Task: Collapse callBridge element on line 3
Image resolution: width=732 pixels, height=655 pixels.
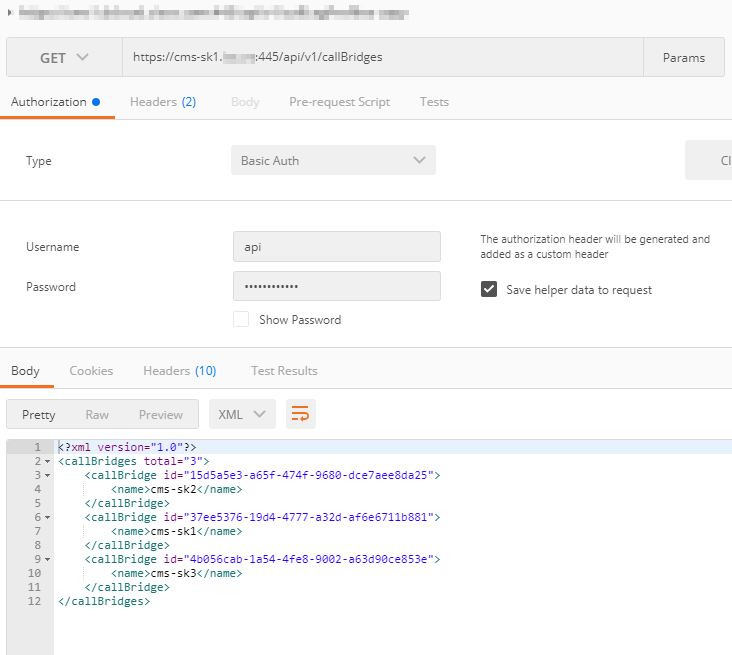Action: pyautogui.click(x=47, y=476)
